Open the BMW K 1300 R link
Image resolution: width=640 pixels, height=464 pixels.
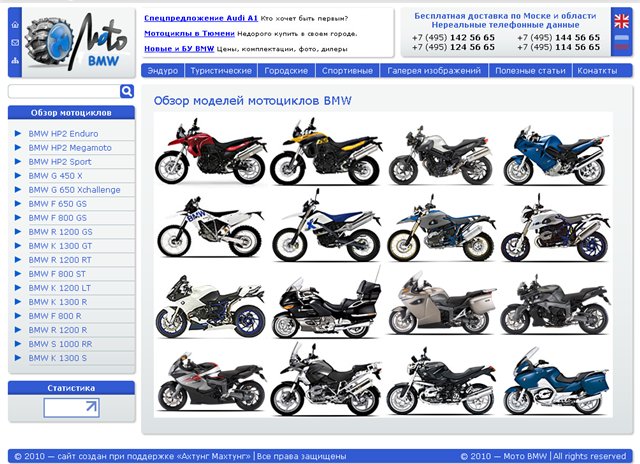coord(58,302)
